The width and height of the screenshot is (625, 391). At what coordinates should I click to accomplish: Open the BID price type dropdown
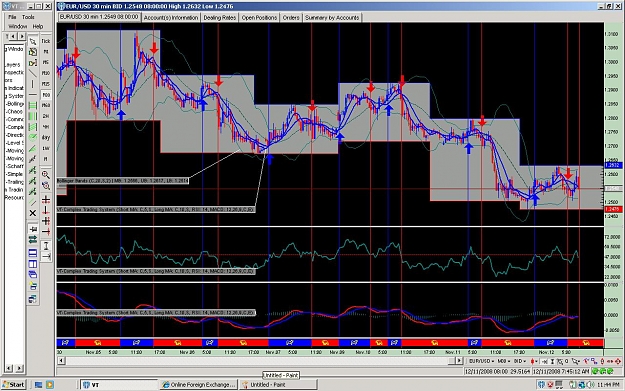pos(520,361)
